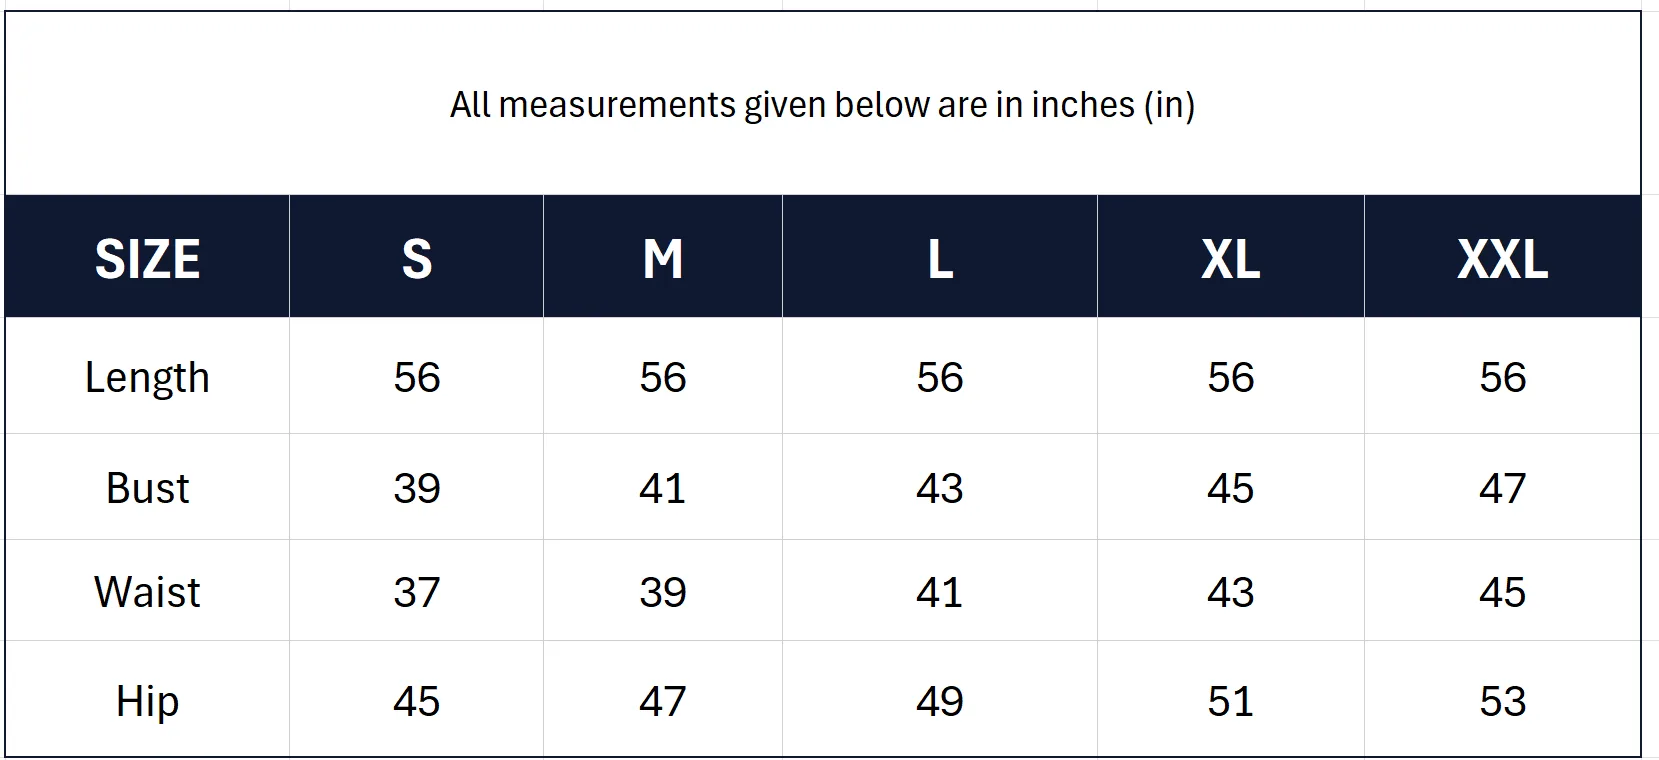Screen dimensions: 1659x760
Task: Select the XXL column header
Action: pyautogui.click(x=1502, y=259)
